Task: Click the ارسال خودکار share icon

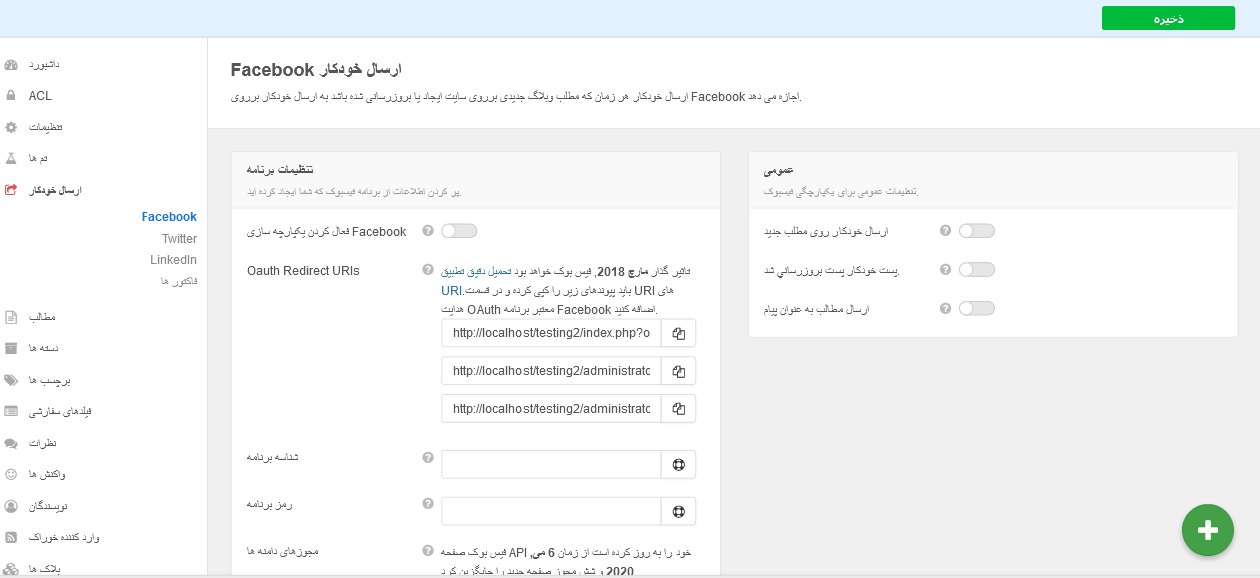Action: point(11,190)
